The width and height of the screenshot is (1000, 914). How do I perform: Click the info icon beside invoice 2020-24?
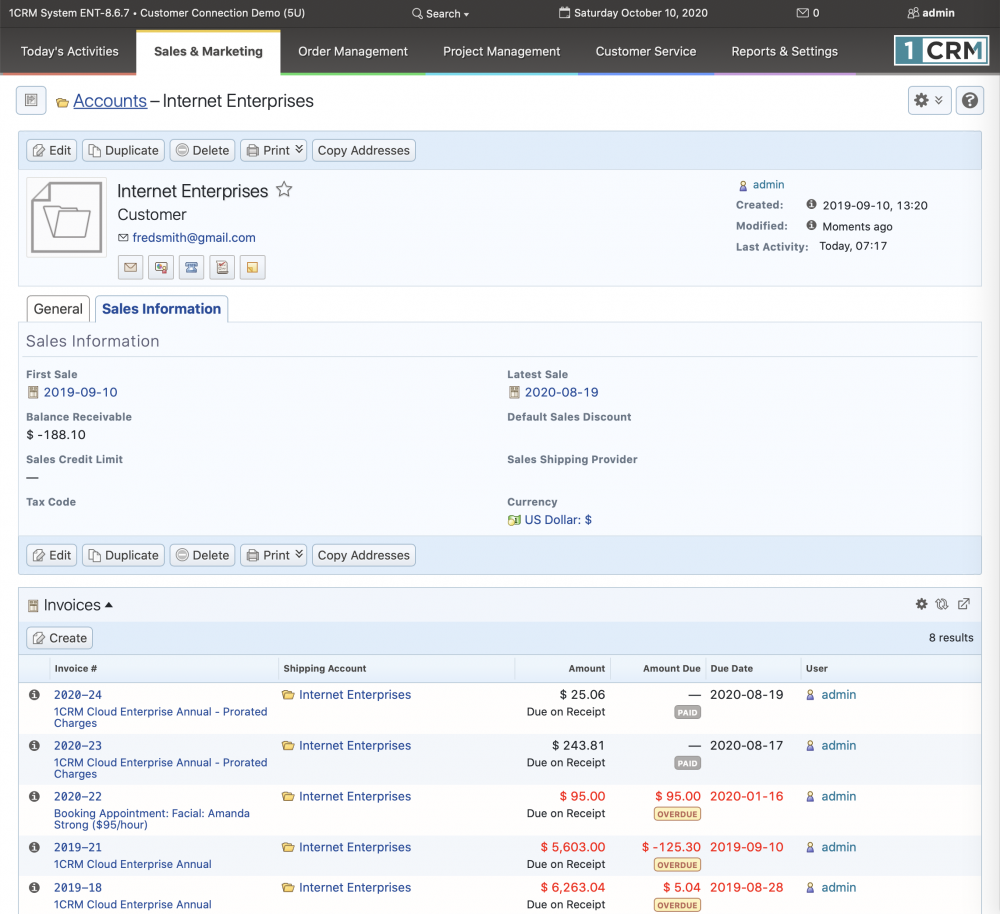coord(33,694)
